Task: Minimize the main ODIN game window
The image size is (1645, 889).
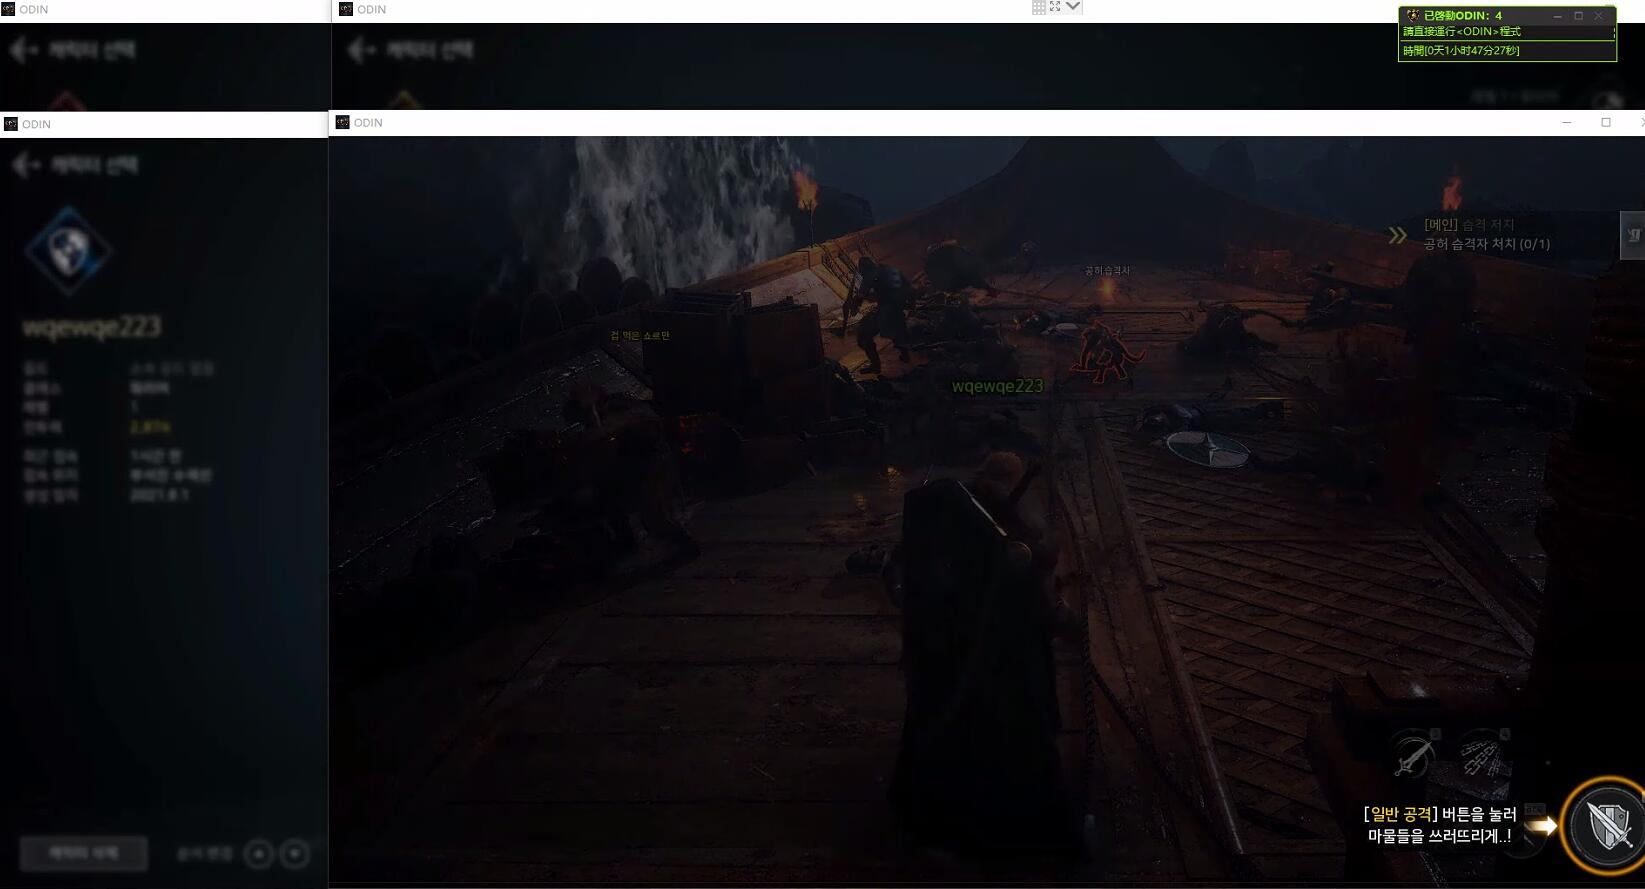Action: coord(1567,122)
